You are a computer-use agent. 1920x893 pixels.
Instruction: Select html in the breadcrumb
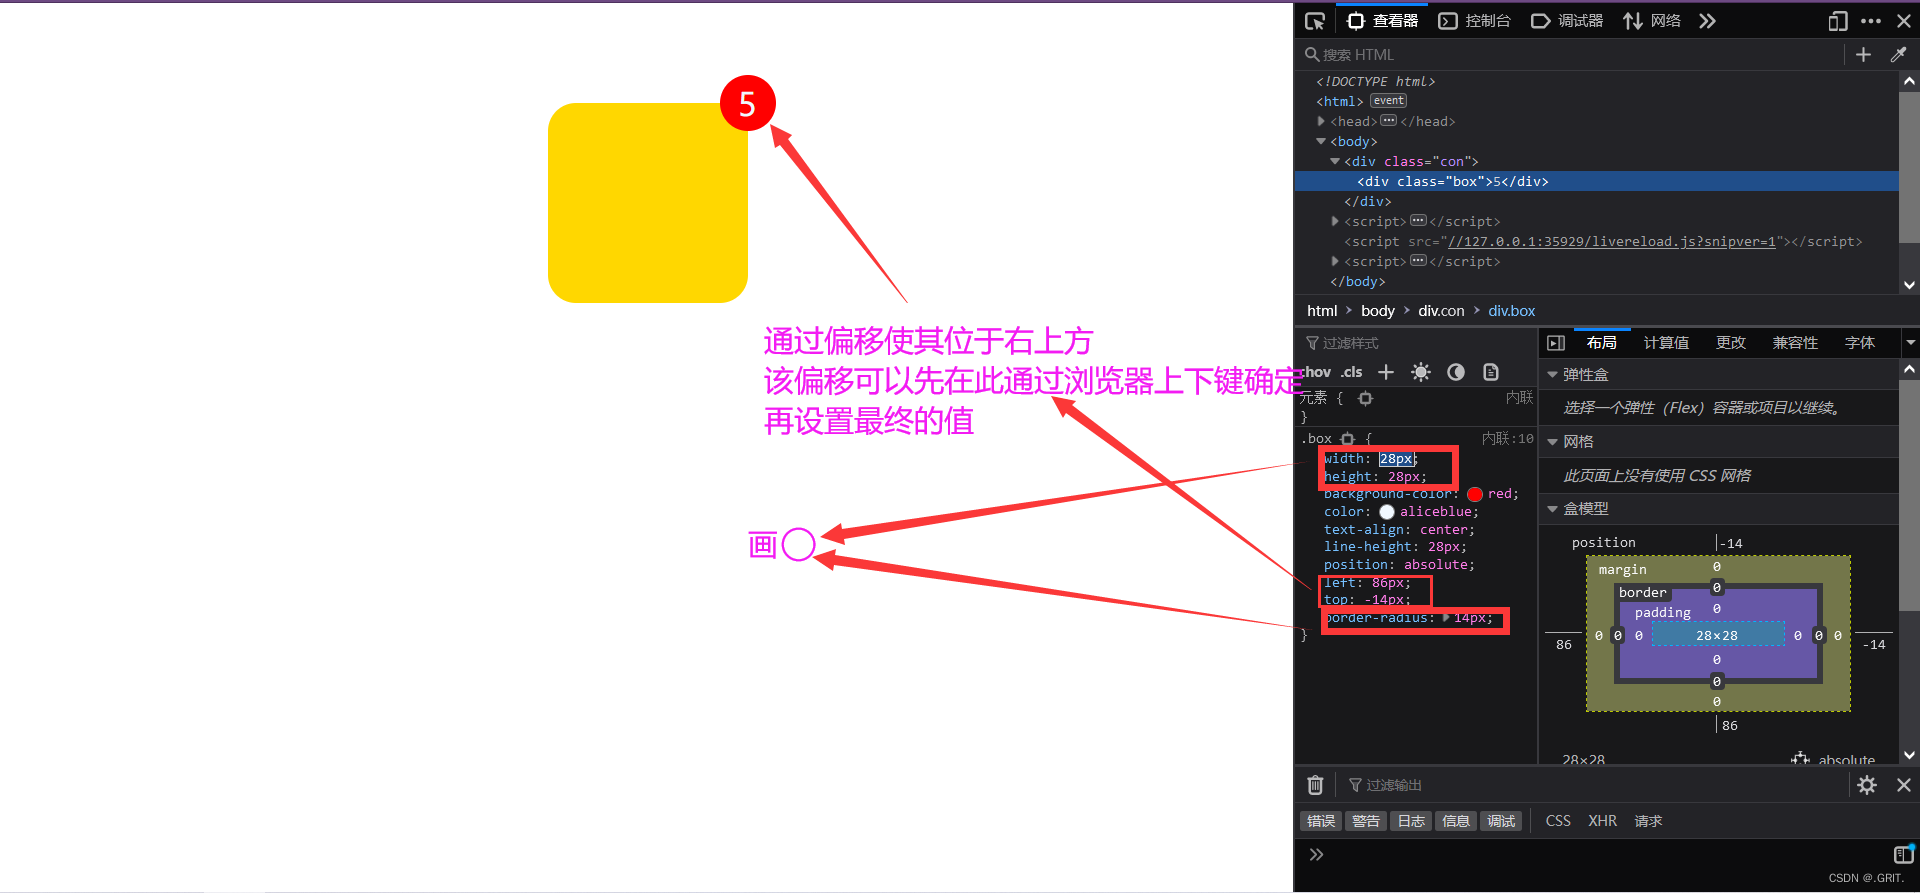[x=1322, y=311]
